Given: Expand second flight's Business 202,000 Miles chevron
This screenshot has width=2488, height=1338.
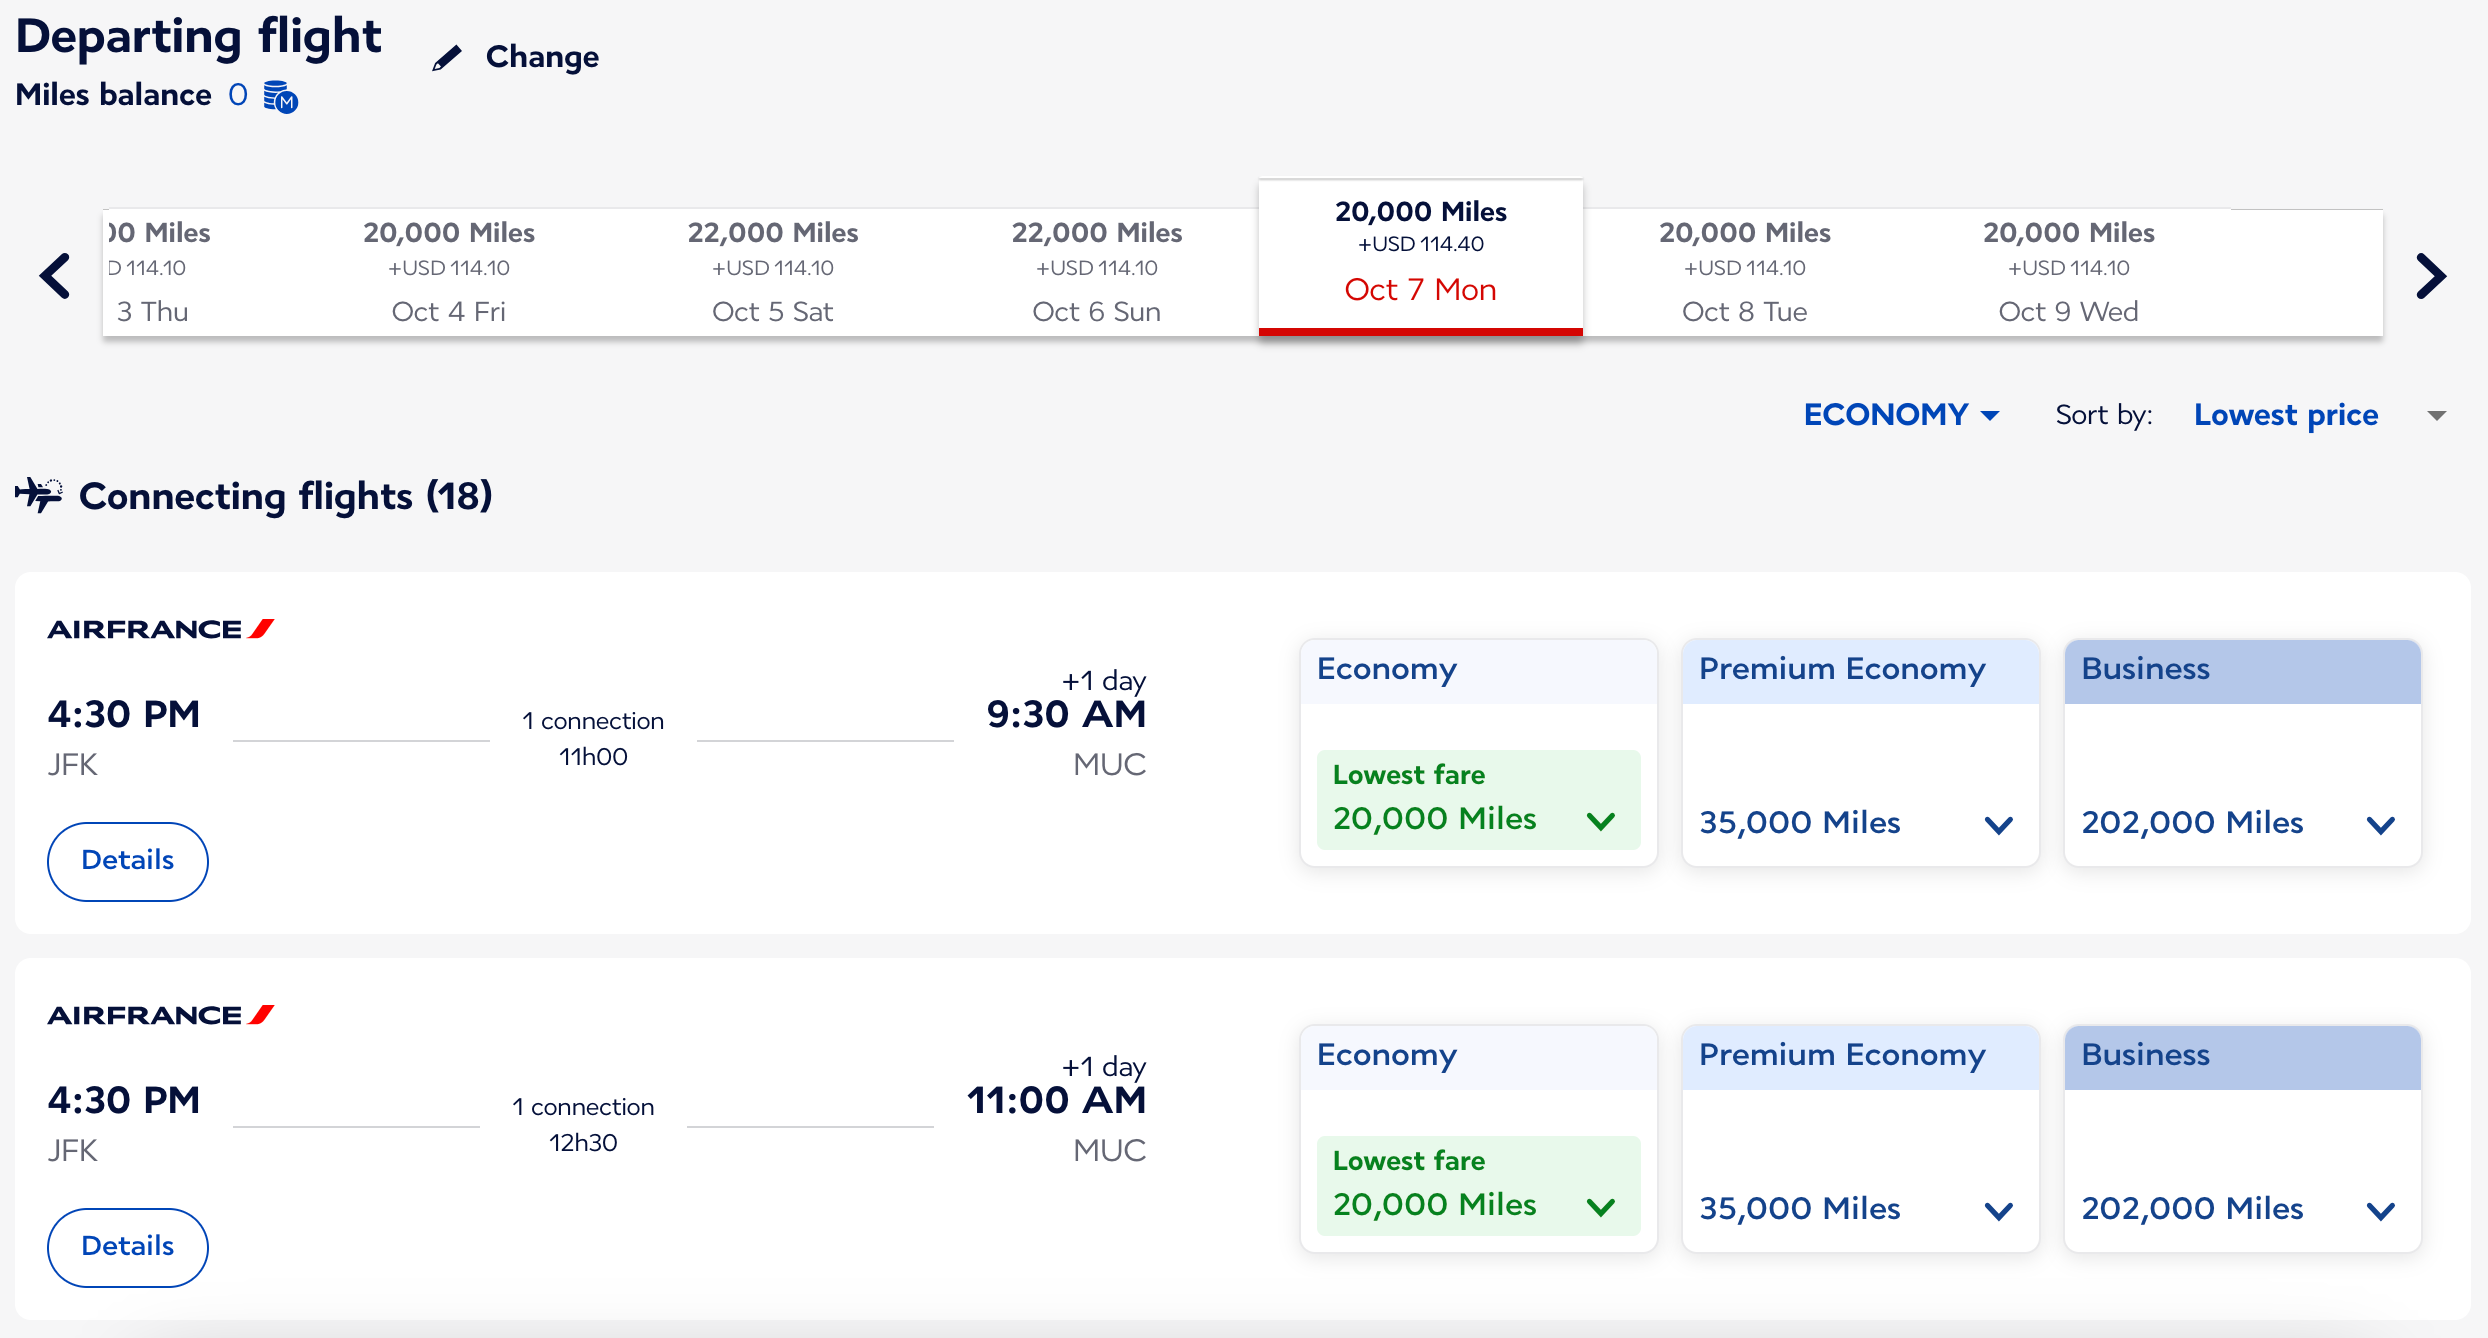Looking at the screenshot, I should click(x=2380, y=1211).
